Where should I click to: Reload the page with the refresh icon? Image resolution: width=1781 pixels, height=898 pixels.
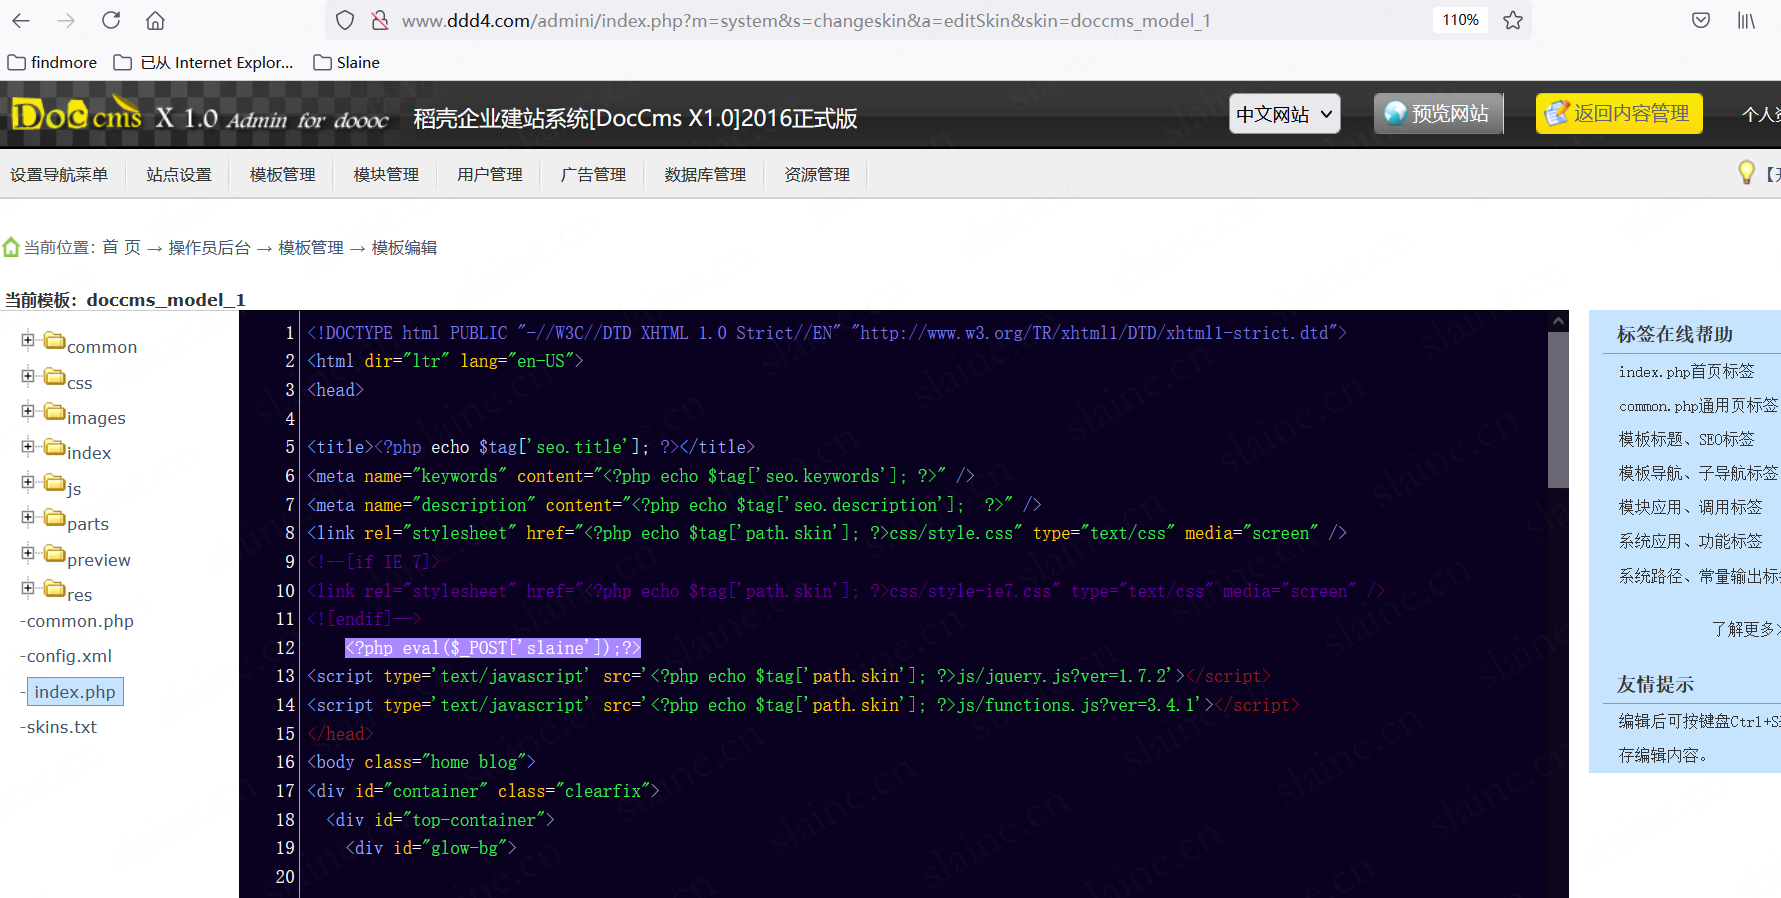click(111, 20)
